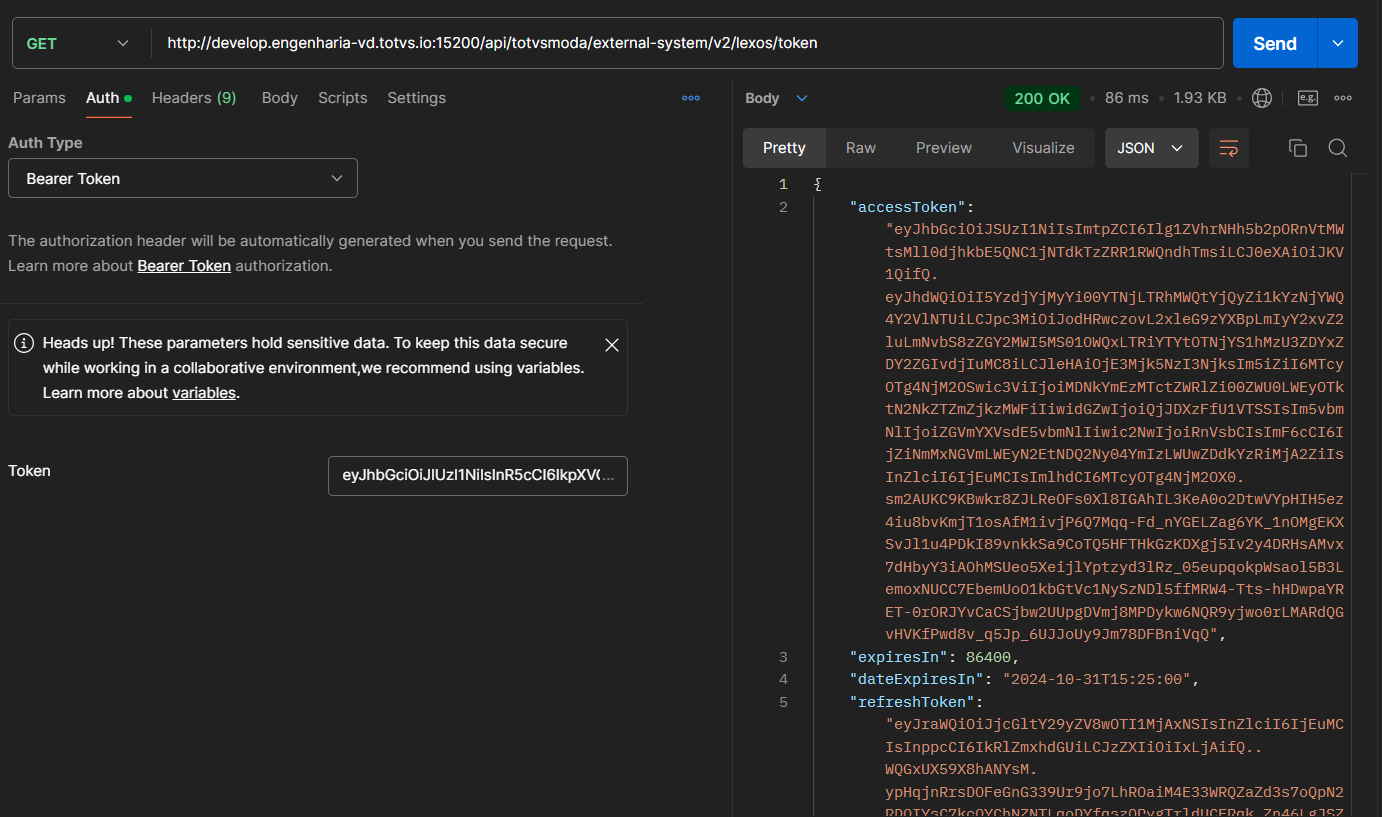Expand the Send button arrow options
1382x817 pixels.
[x=1338, y=44]
